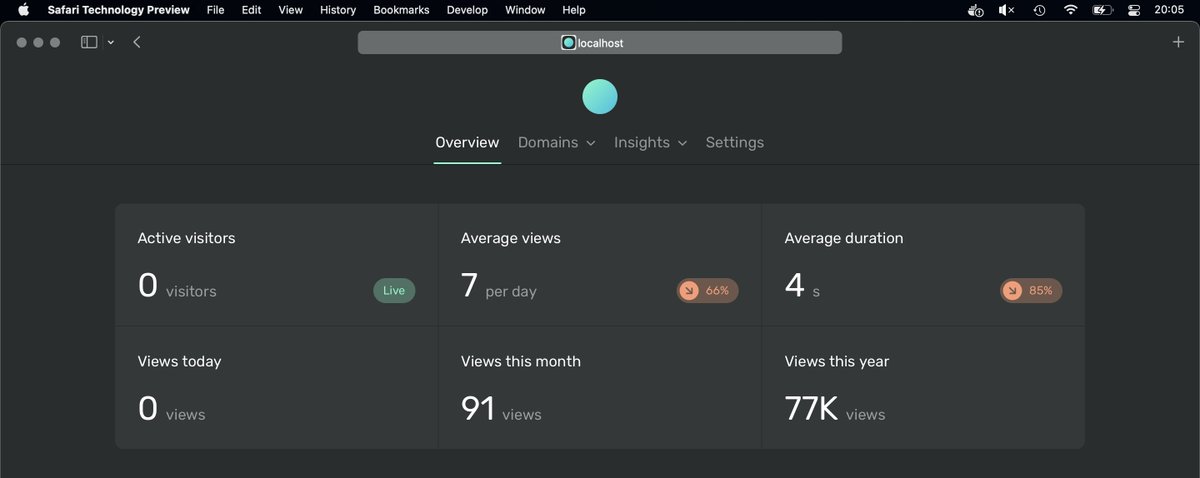1200x478 pixels.
Task: Click the Views this month heading
Action: coord(520,361)
